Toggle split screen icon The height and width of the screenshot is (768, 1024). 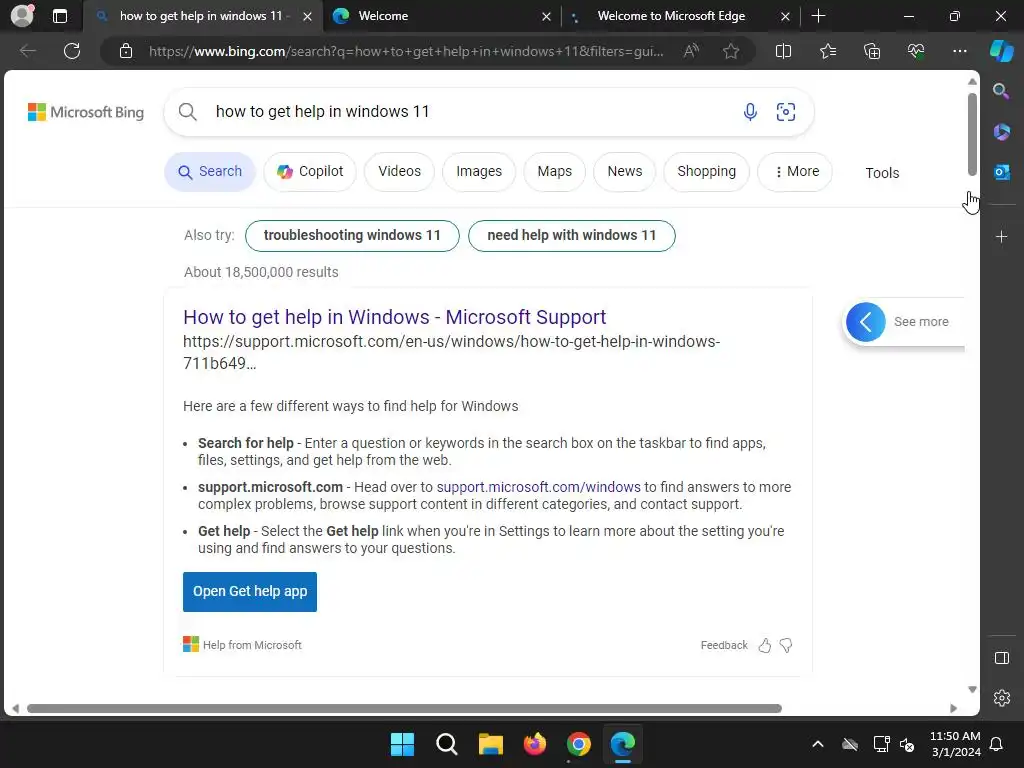783,51
